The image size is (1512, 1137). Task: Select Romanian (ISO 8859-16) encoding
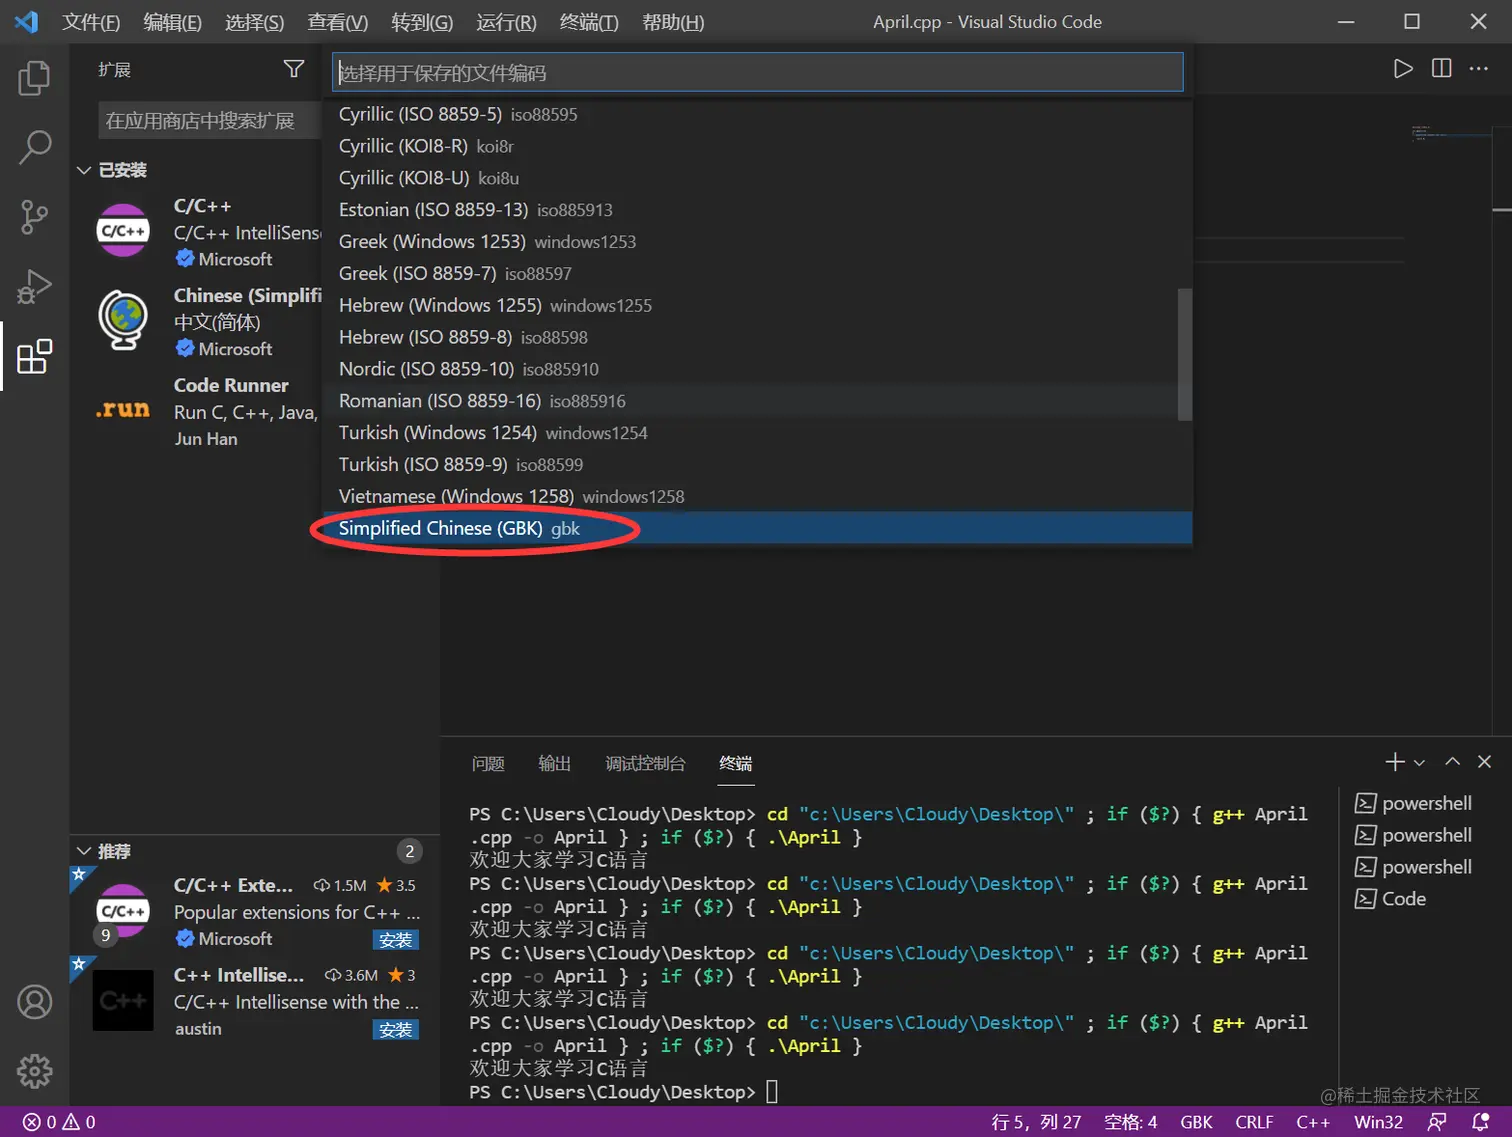(757, 401)
